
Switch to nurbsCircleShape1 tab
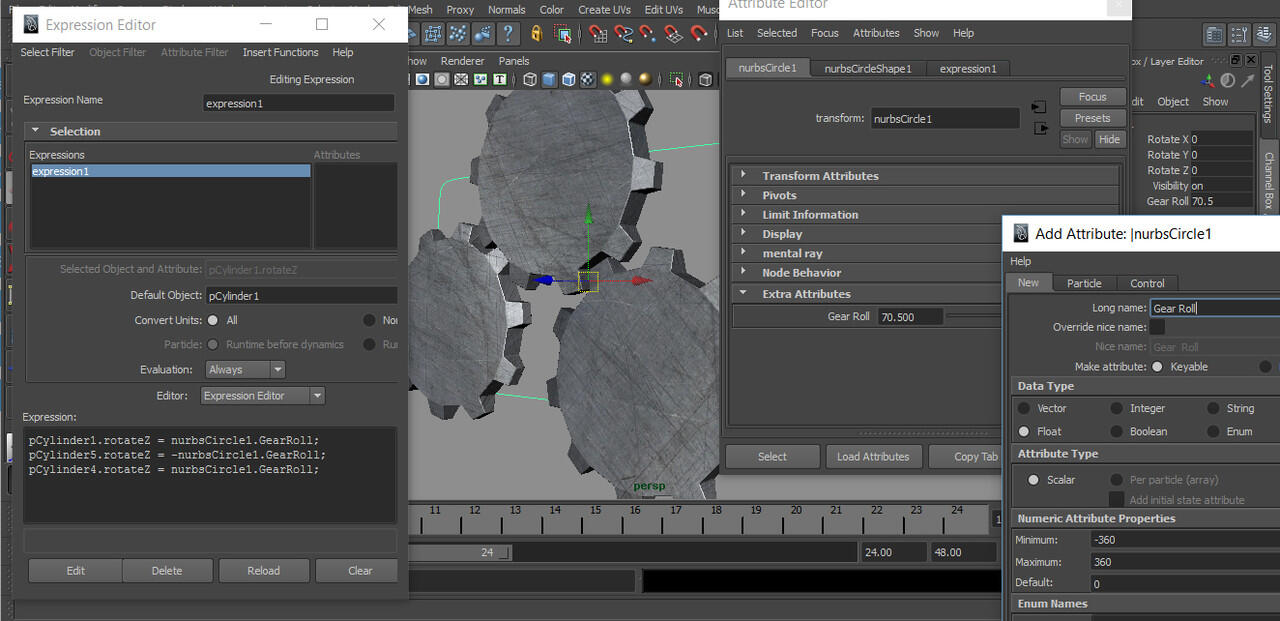pyautogui.click(x=867, y=68)
